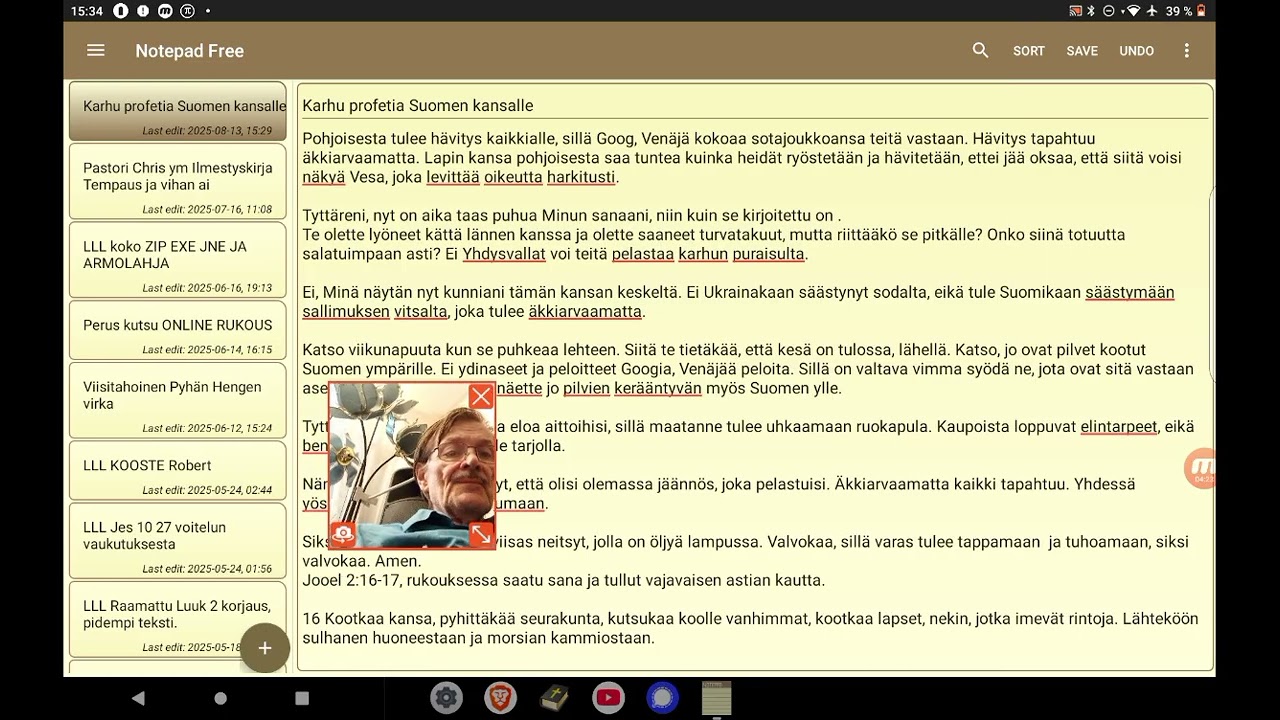Tap the pi notification icon in status bar
1280x720 pixels.
[187, 11]
